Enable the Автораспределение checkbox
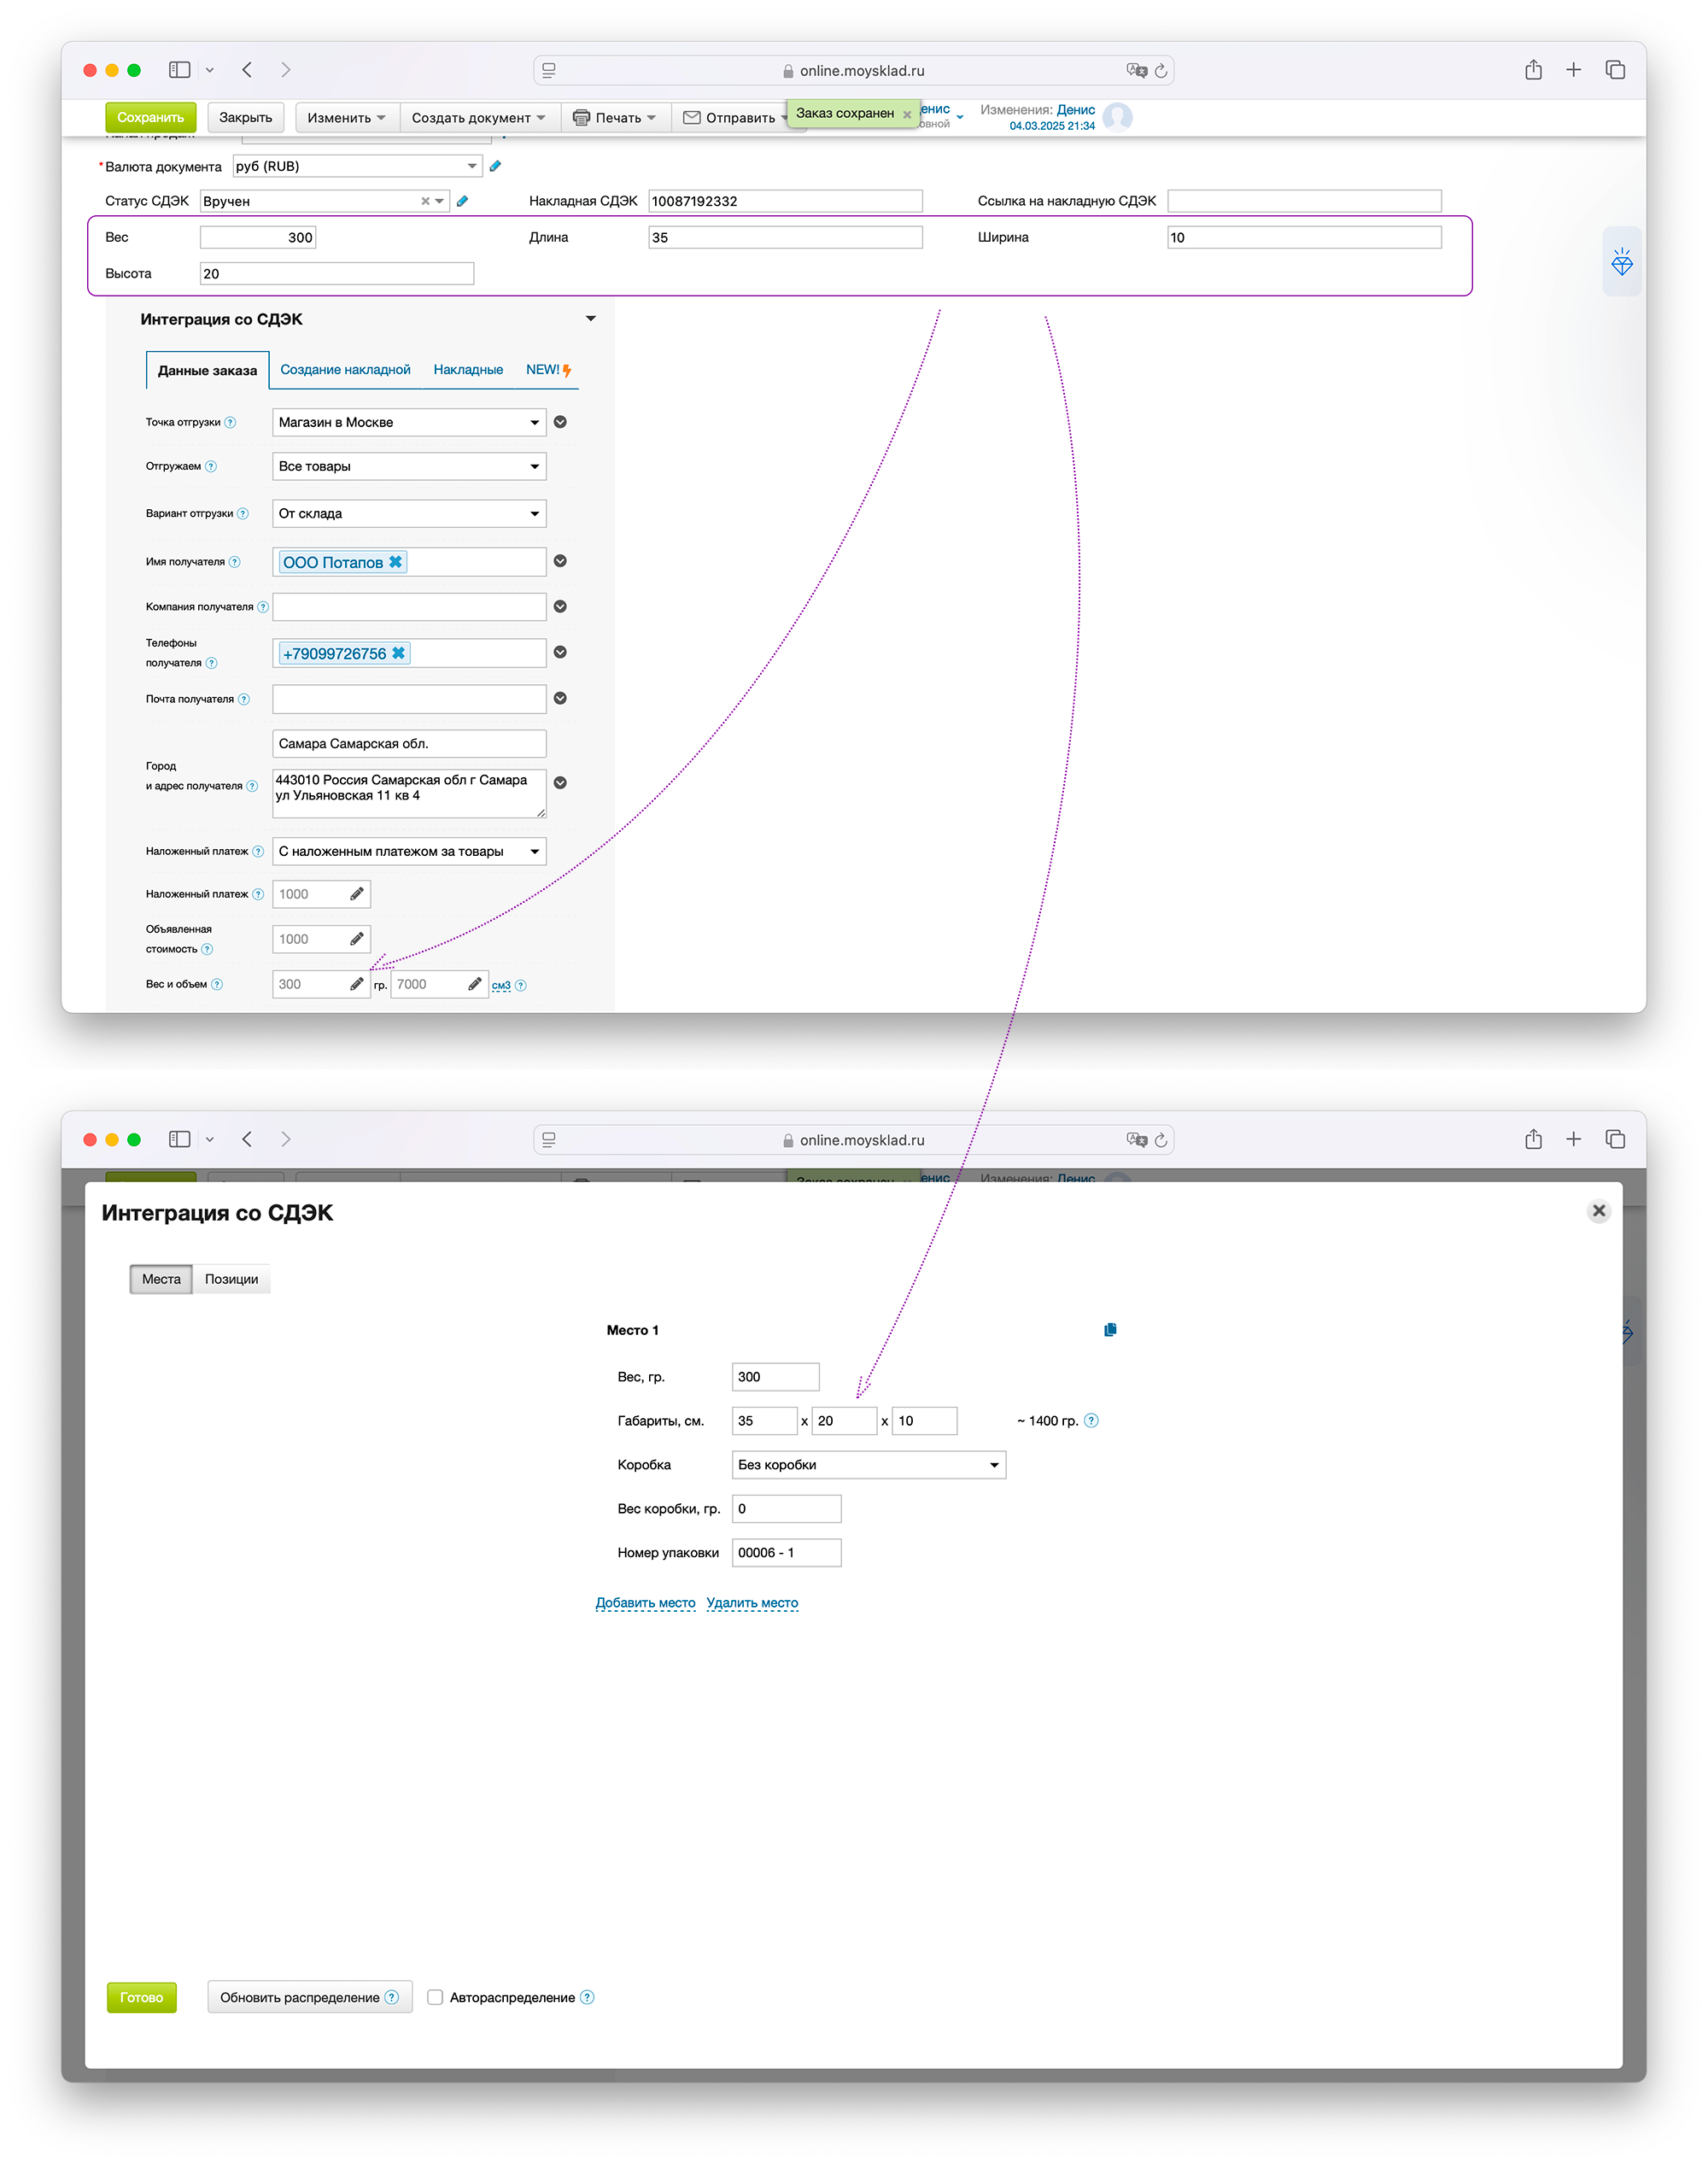Viewport: 1708px width, 2179px height. (435, 1997)
